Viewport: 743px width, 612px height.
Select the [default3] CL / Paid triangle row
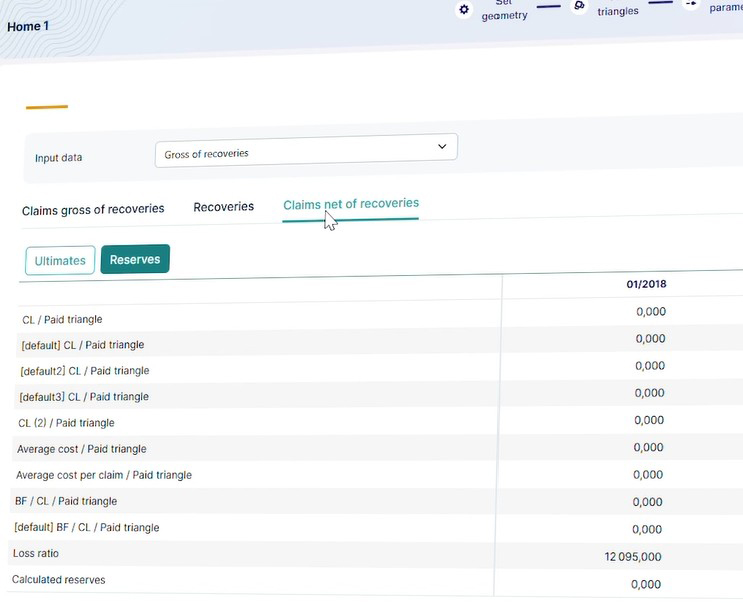point(84,397)
